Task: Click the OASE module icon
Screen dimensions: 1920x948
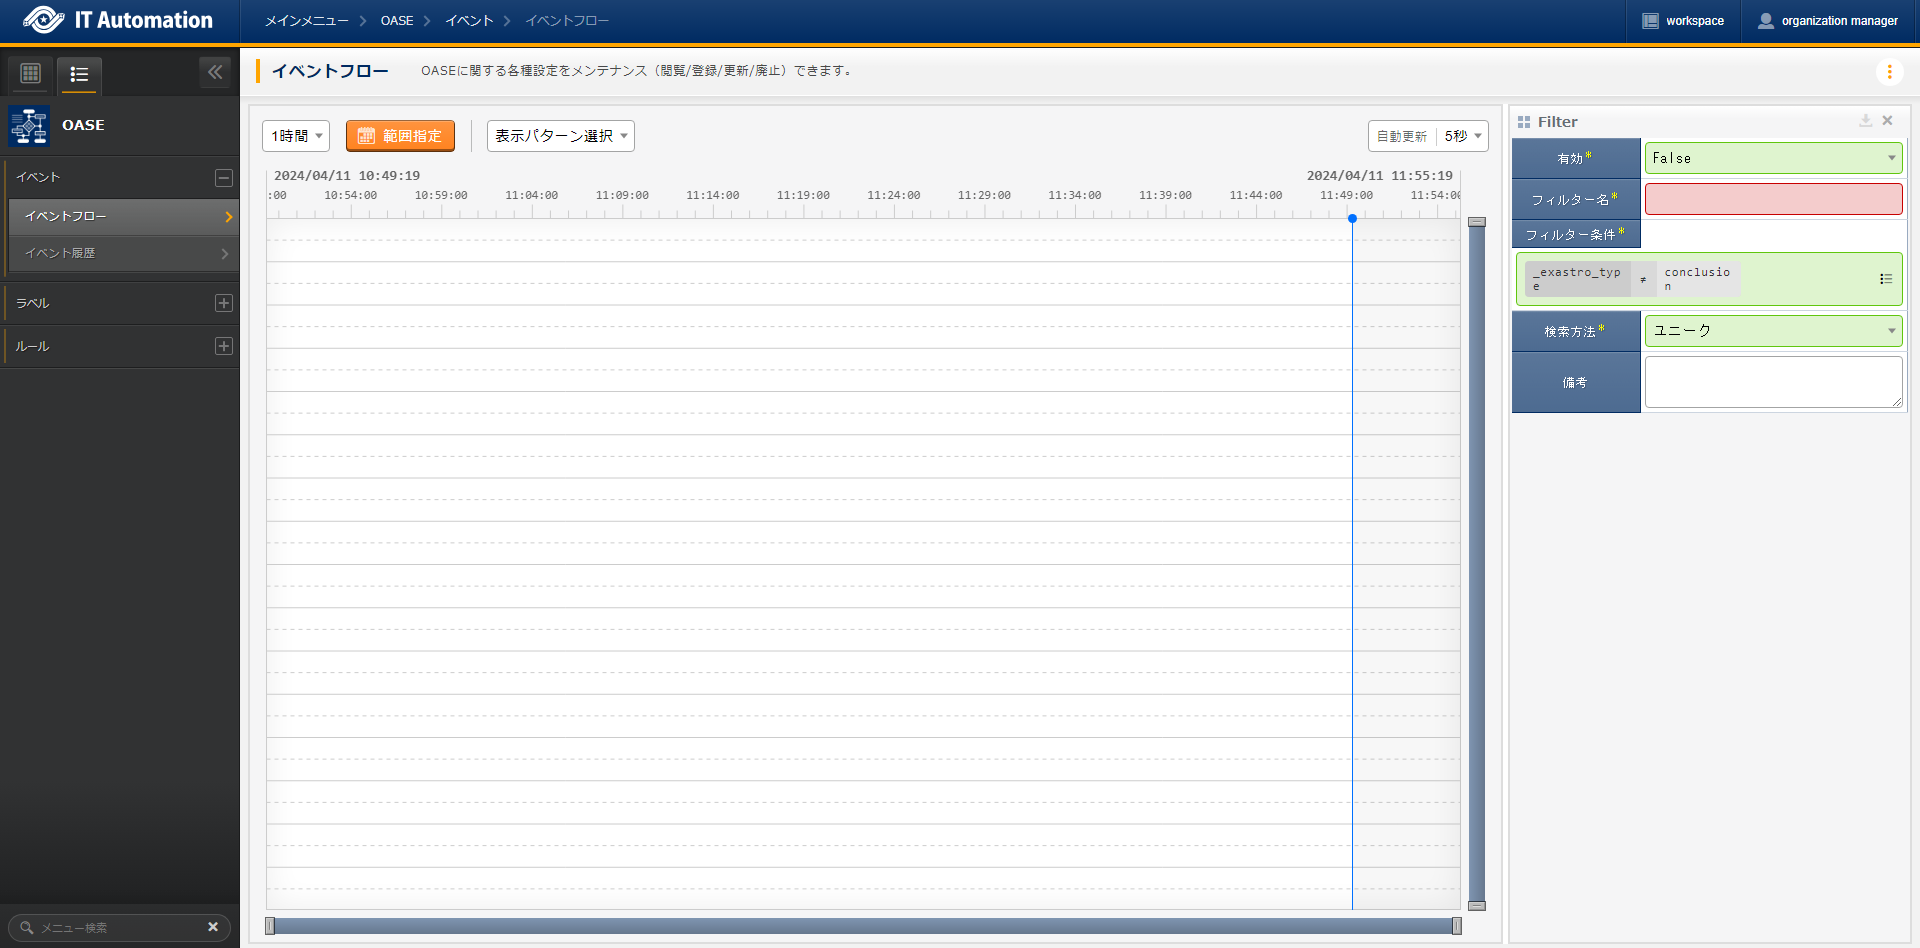Action: (x=29, y=126)
